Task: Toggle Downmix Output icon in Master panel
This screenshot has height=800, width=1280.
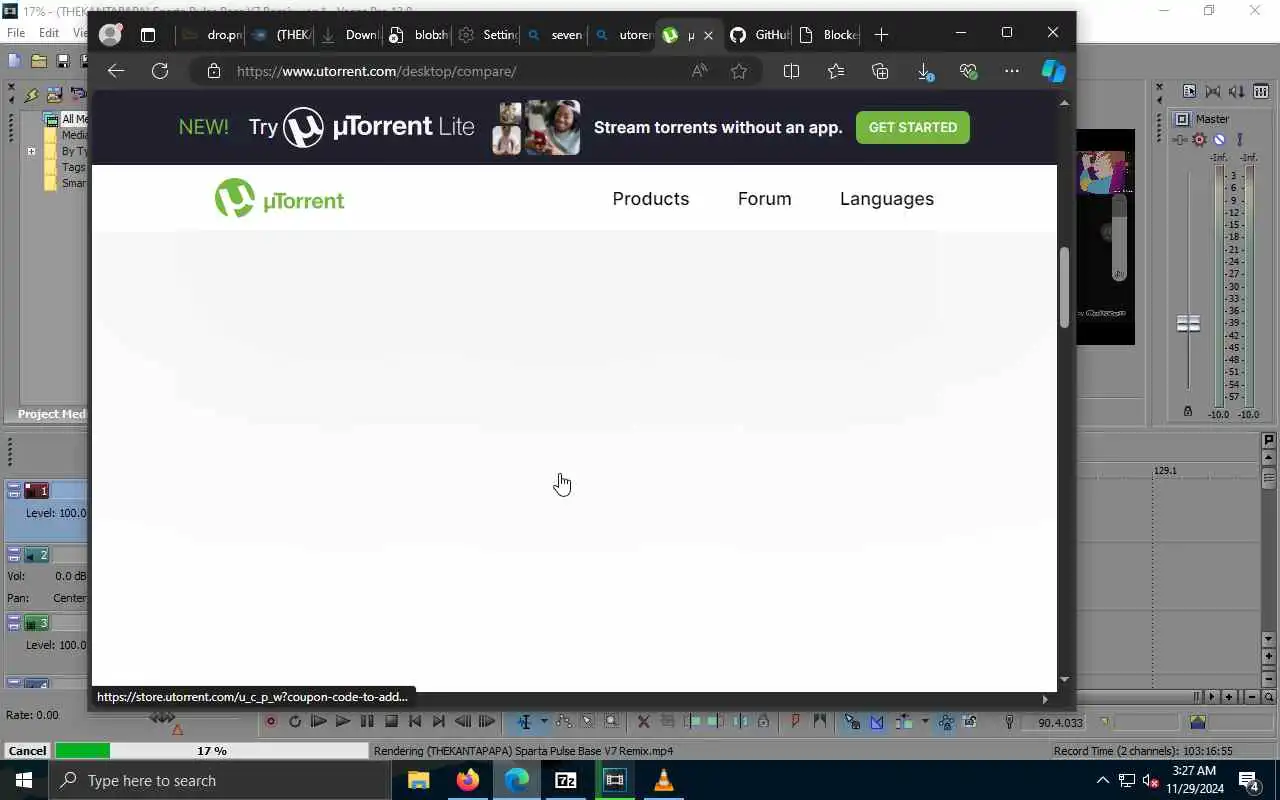Action: 1213,91
